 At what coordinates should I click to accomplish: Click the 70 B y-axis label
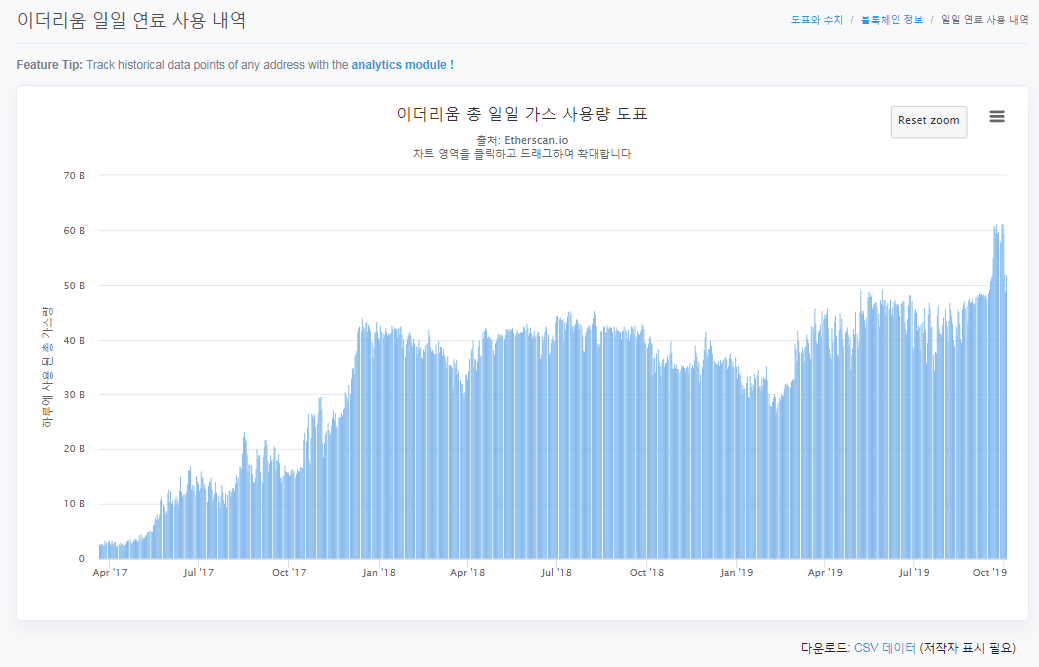[x=75, y=176]
